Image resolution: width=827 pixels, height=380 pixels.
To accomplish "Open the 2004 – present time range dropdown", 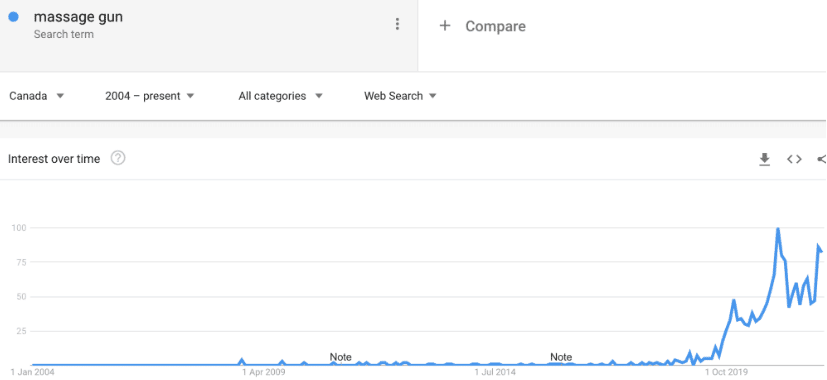I will point(150,96).
